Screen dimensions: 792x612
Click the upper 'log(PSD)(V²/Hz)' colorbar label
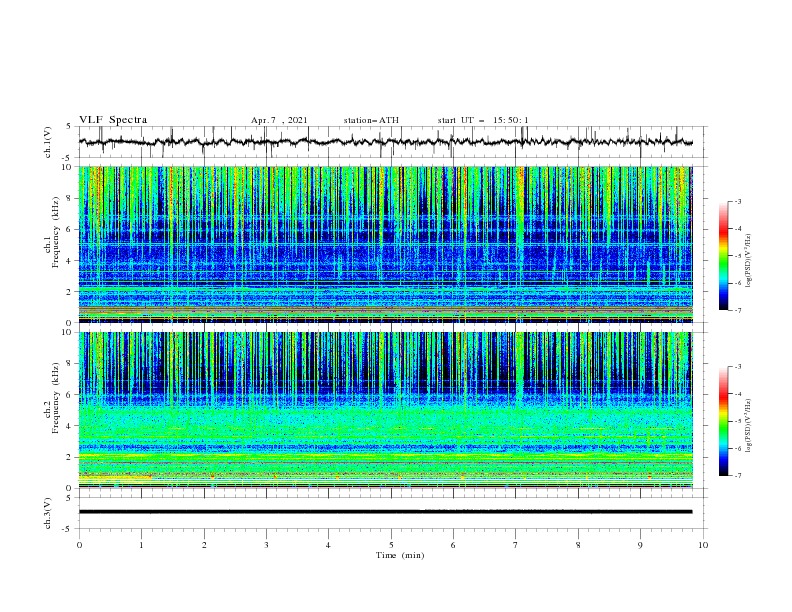pos(748,261)
